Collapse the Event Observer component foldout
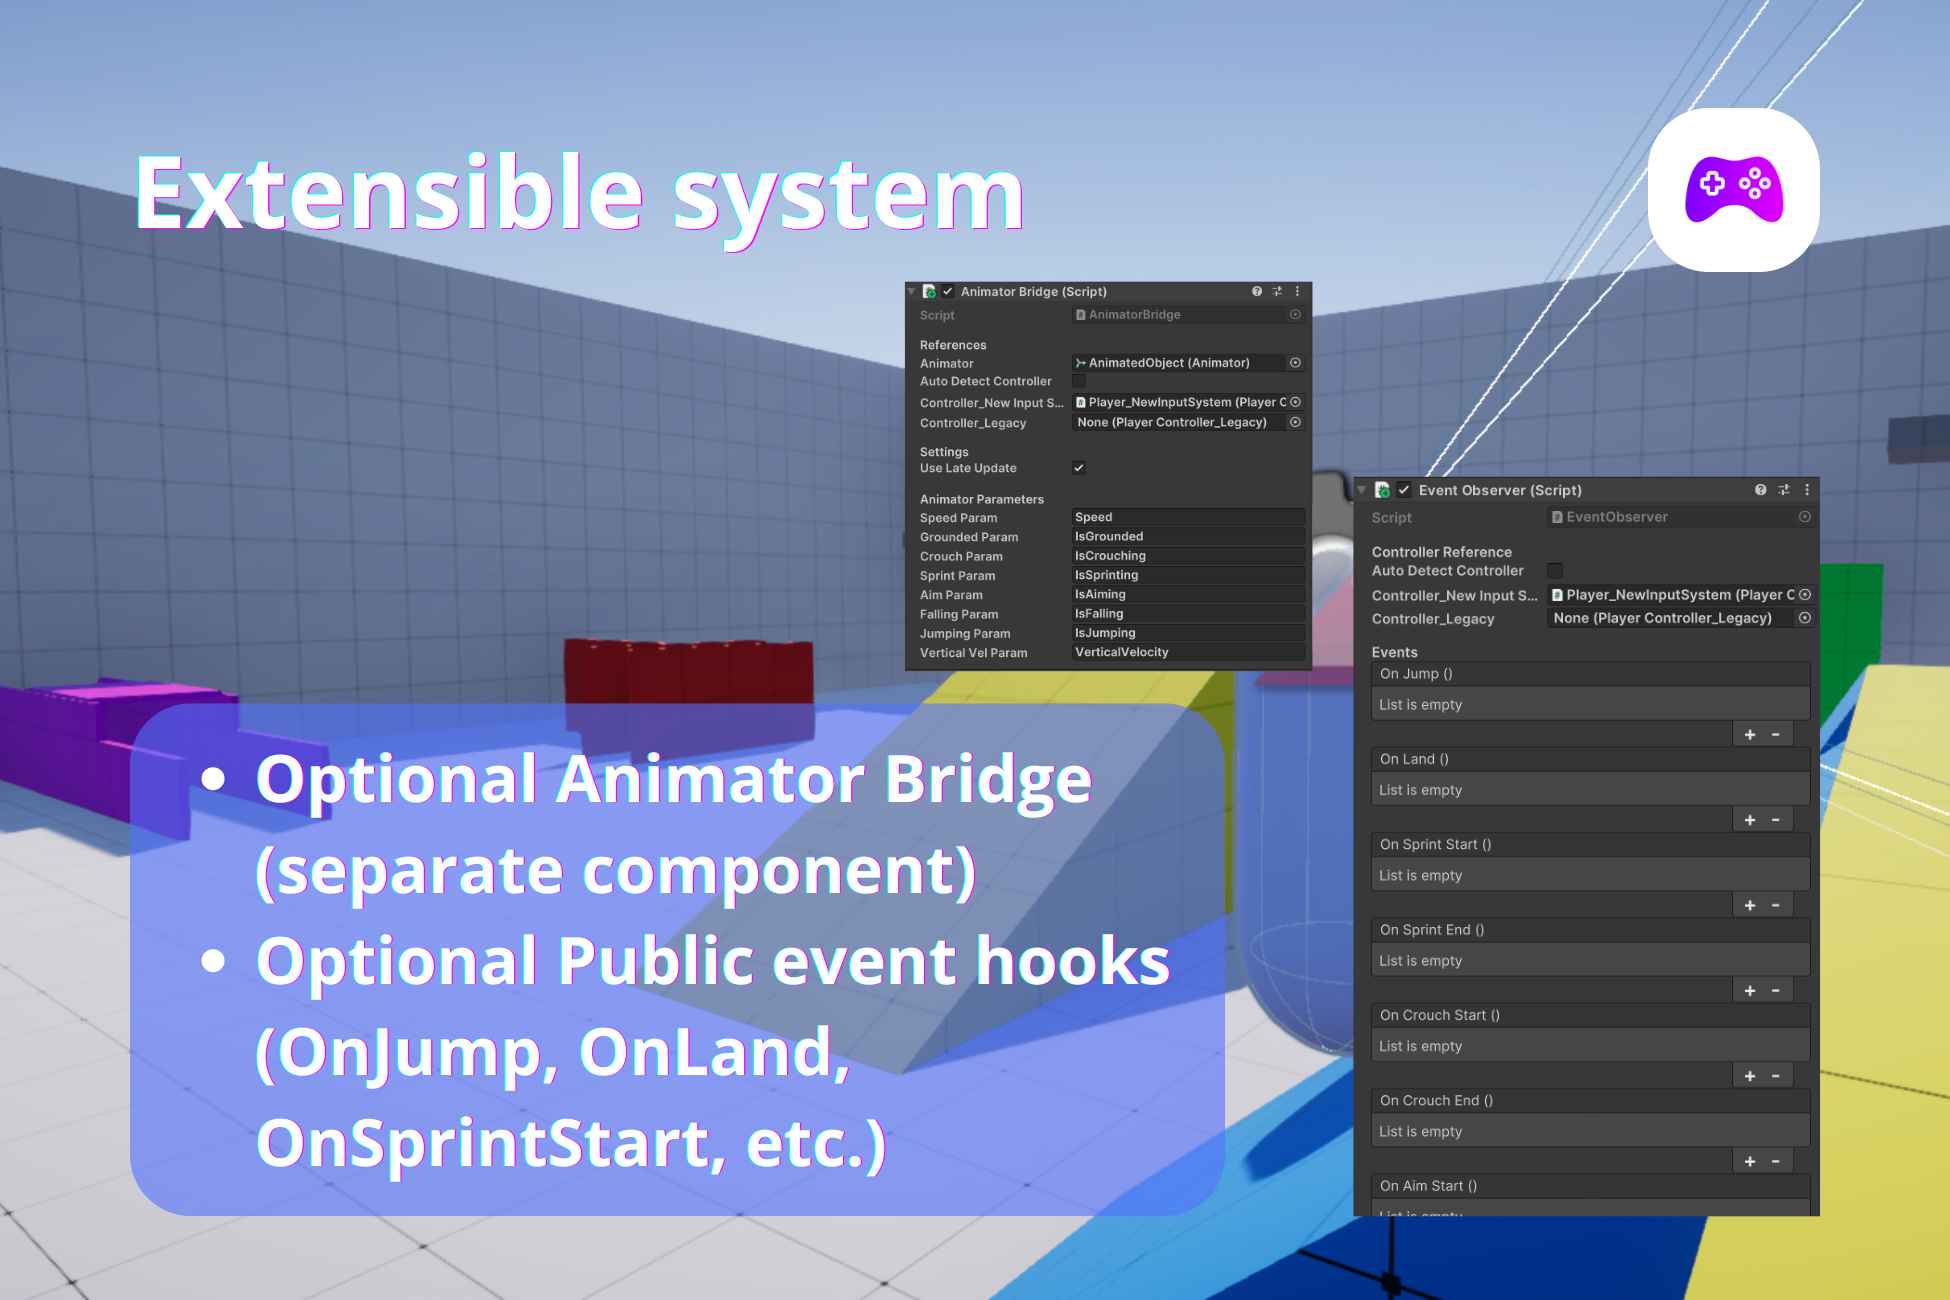 [x=1362, y=489]
